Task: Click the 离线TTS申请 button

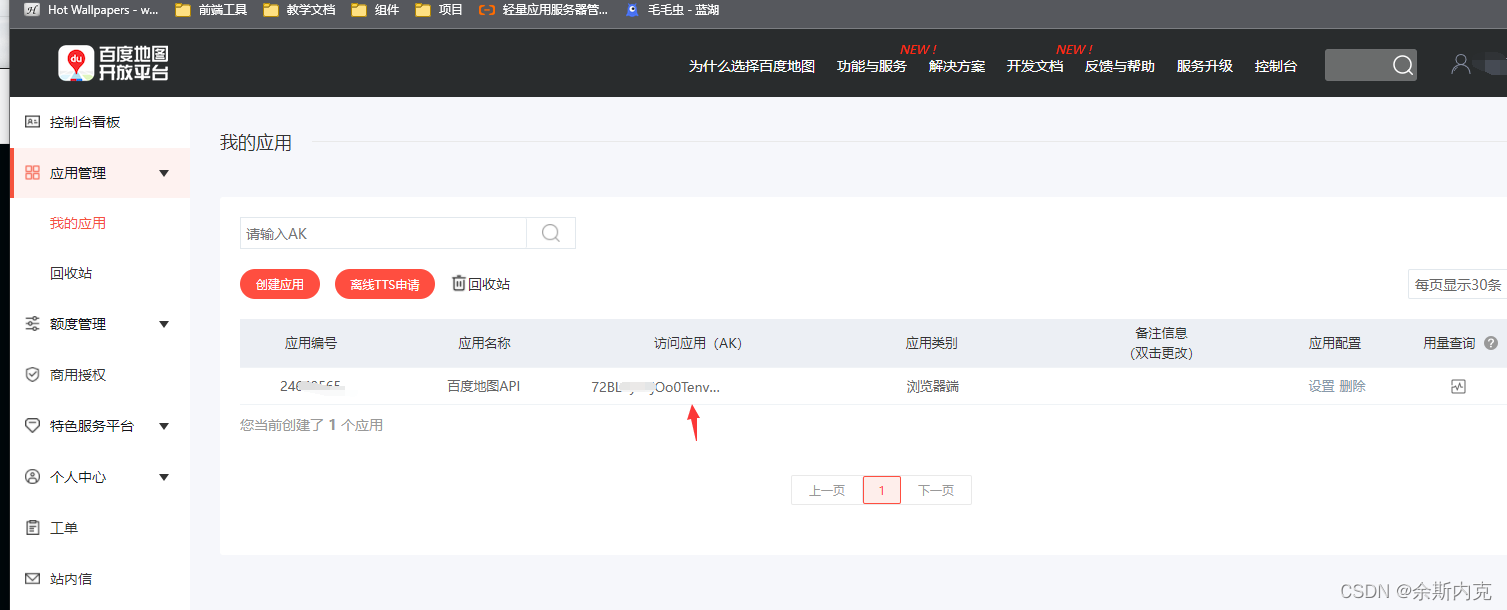Action: tap(385, 284)
